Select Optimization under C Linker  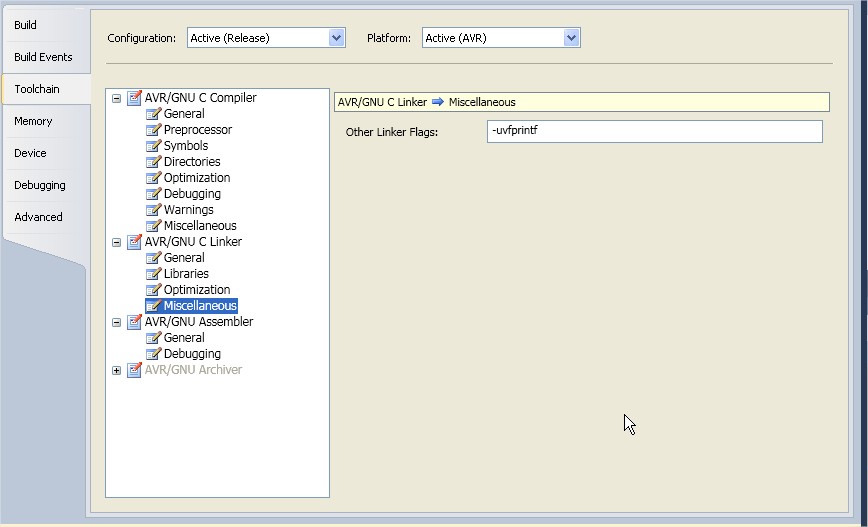click(197, 291)
